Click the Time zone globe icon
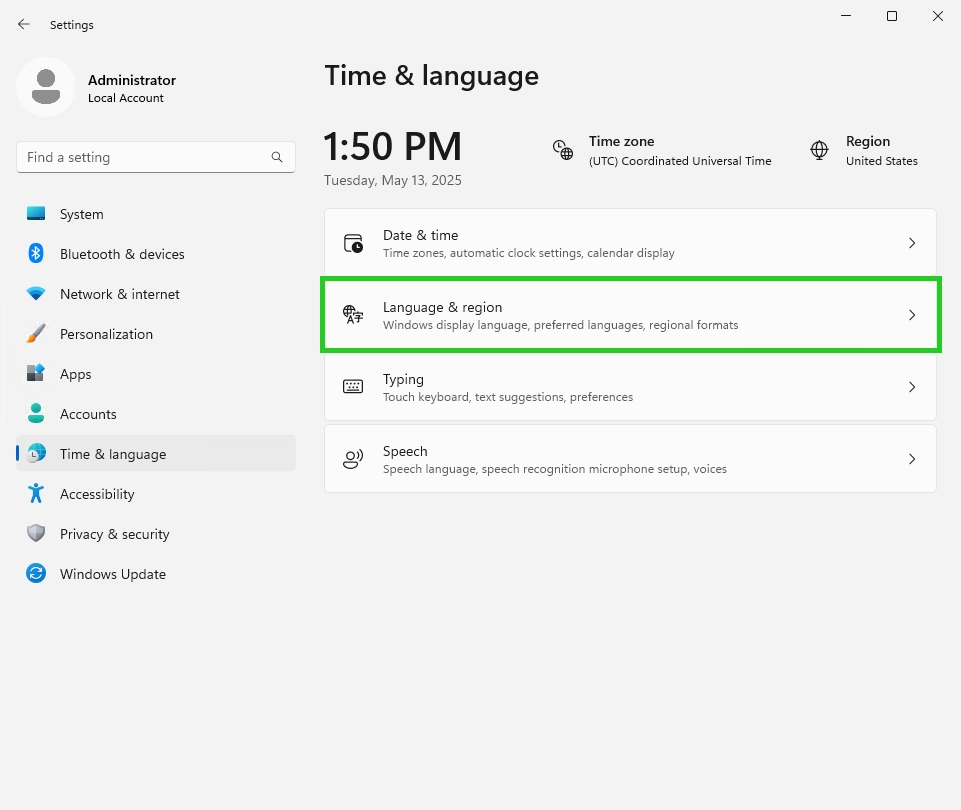961x810 pixels. click(563, 150)
